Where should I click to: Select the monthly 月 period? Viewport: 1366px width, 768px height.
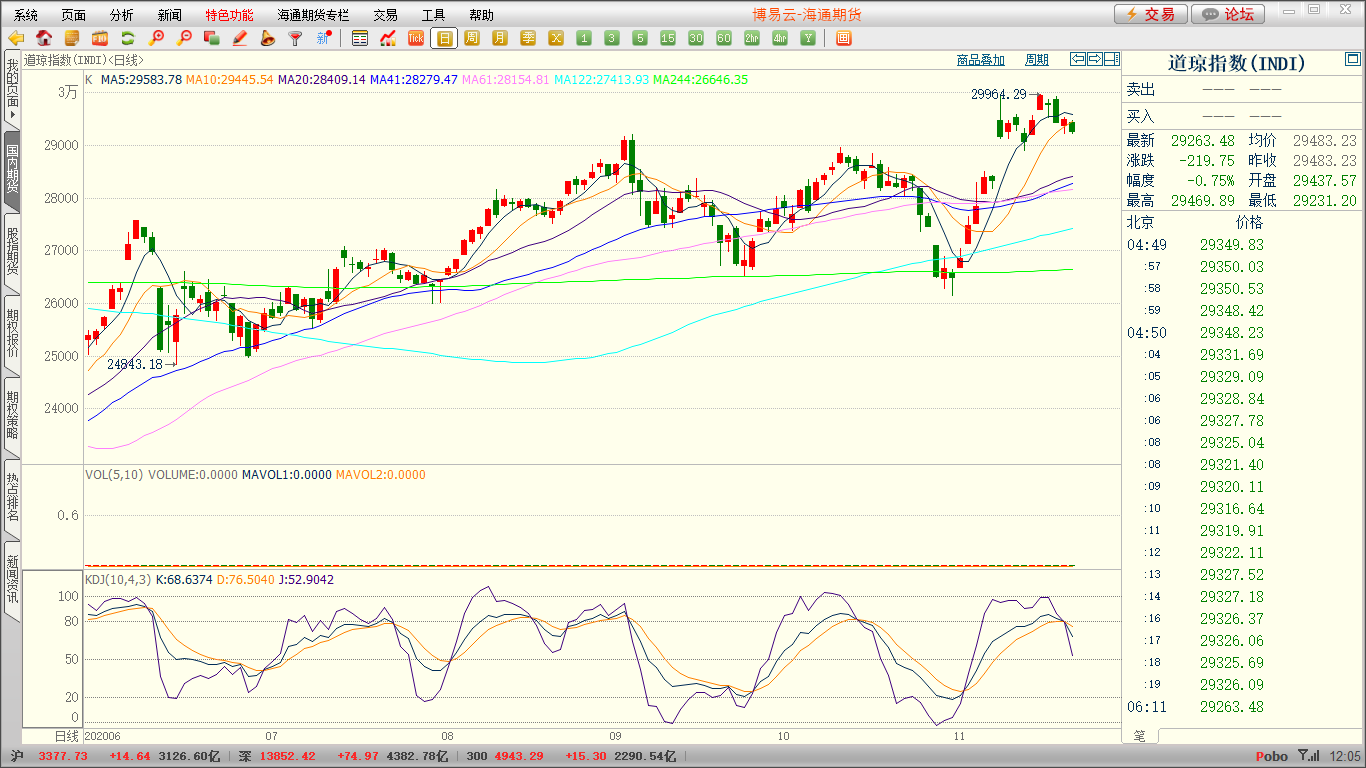(500, 39)
